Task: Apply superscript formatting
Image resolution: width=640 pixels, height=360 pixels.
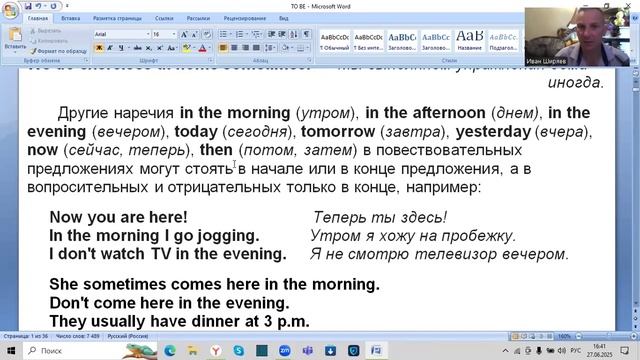Action: tap(159, 48)
